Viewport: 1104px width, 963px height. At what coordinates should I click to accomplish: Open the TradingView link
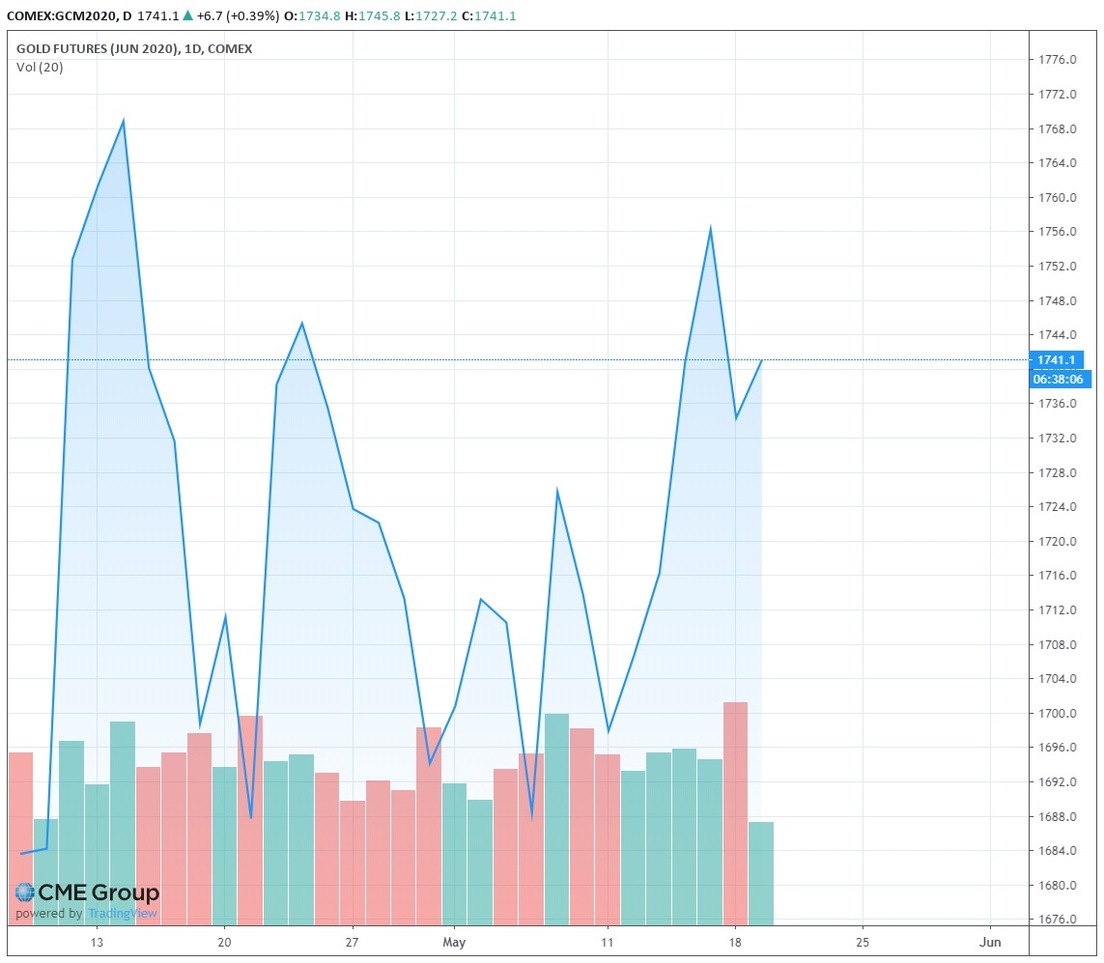[x=122, y=913]
